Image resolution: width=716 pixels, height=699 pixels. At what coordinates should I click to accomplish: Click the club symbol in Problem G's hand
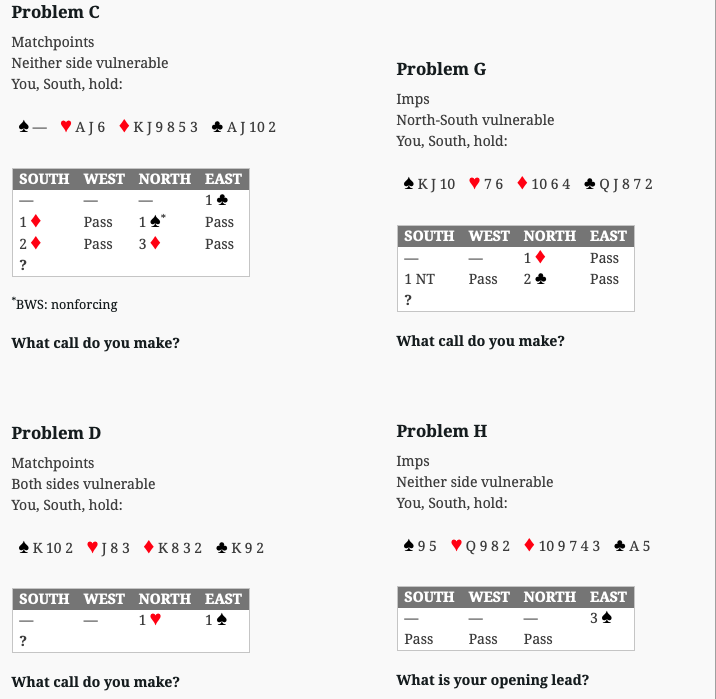(x=590, y=184)
